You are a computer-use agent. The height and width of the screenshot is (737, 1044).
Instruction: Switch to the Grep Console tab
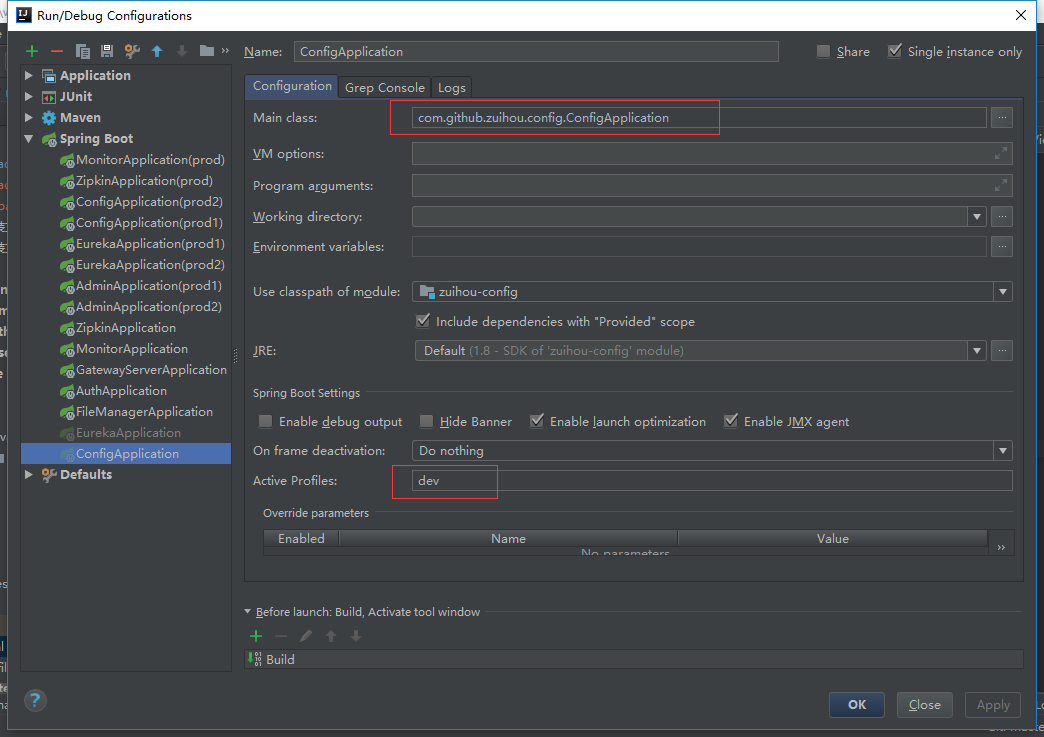click(x=385, y=87)
